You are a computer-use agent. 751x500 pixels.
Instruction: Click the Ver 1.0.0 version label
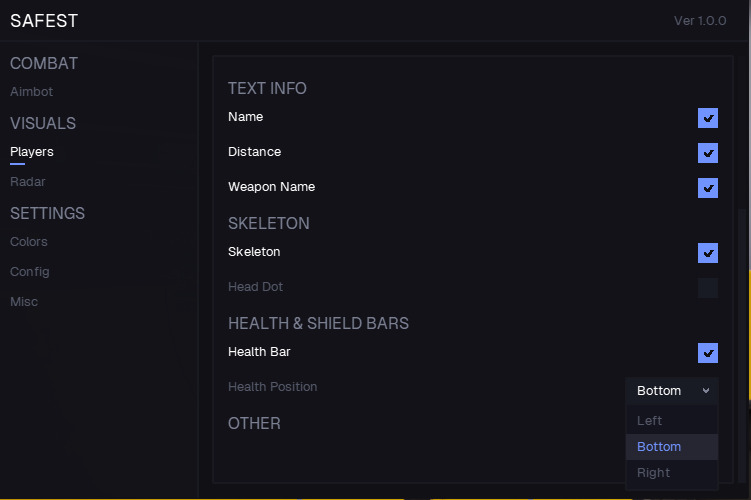click(700, 21)
